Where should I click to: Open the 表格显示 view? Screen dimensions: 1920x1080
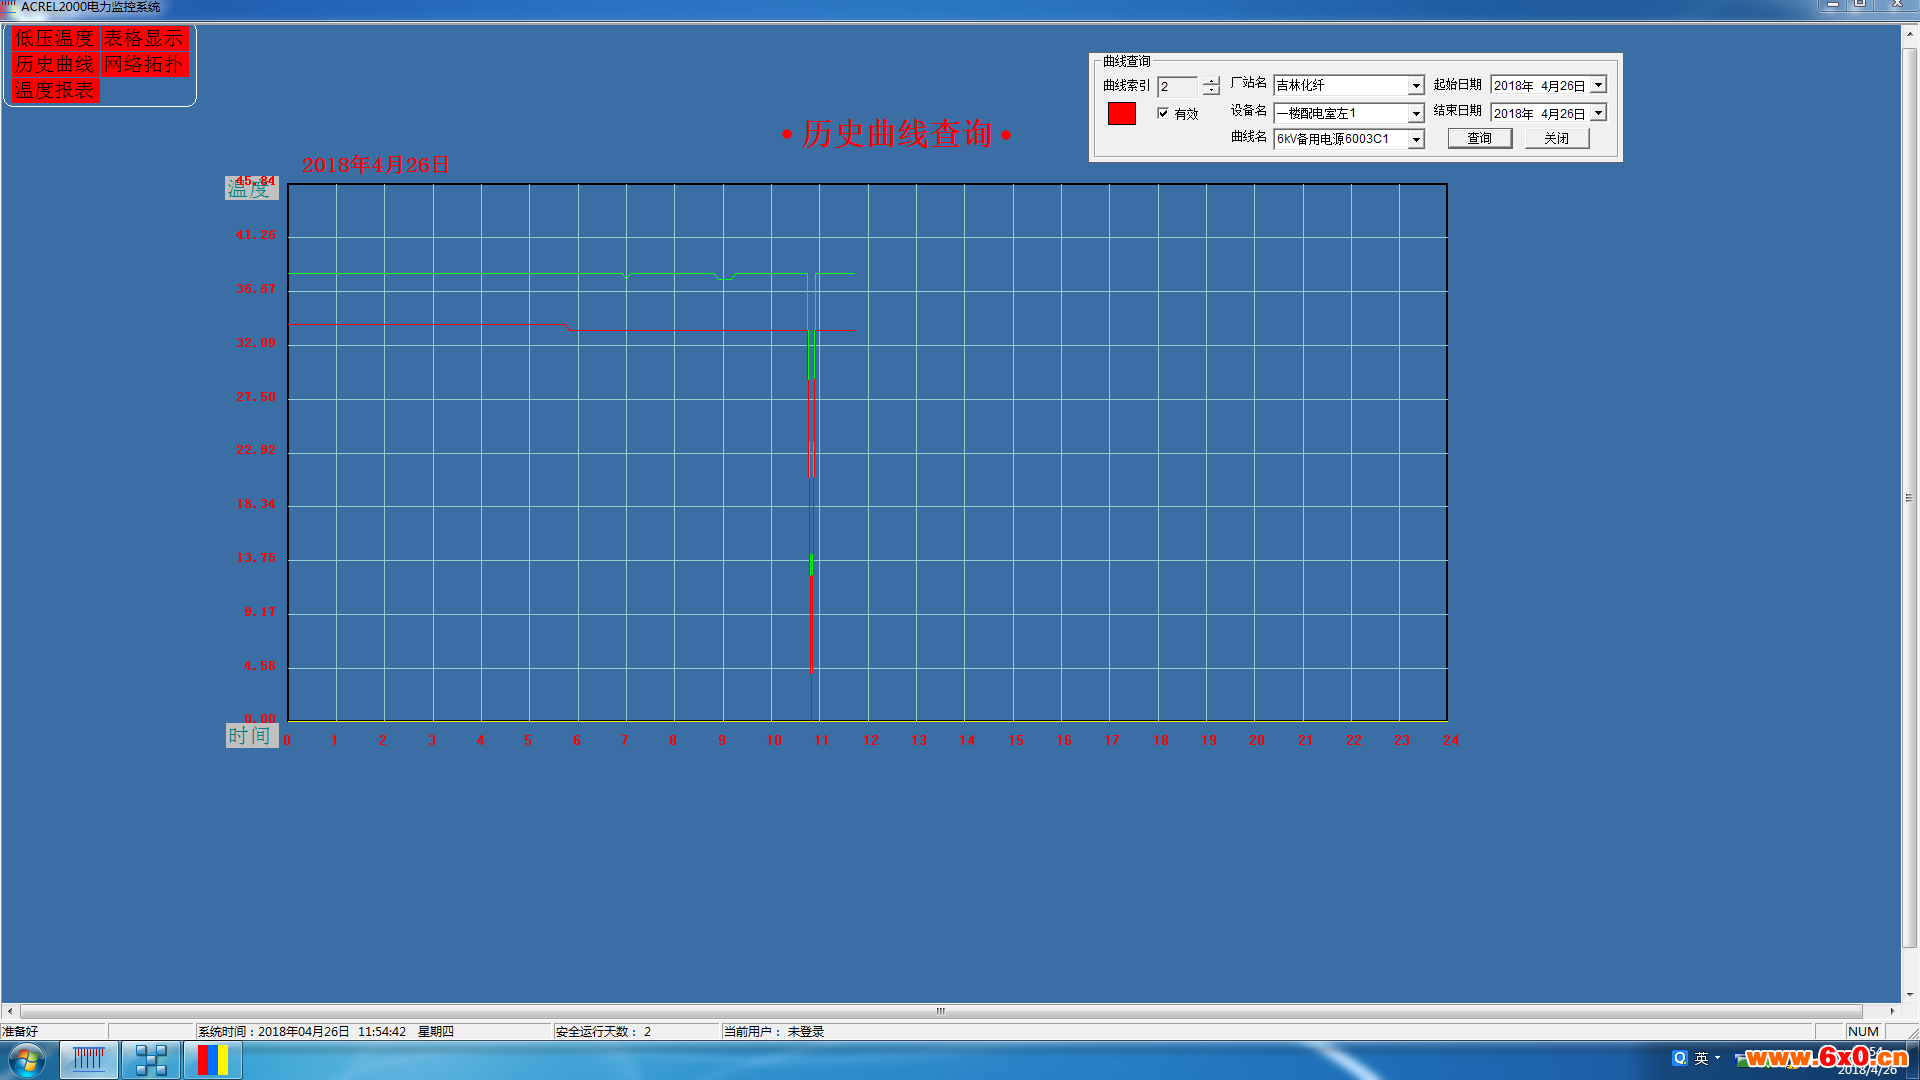[144, 38]
